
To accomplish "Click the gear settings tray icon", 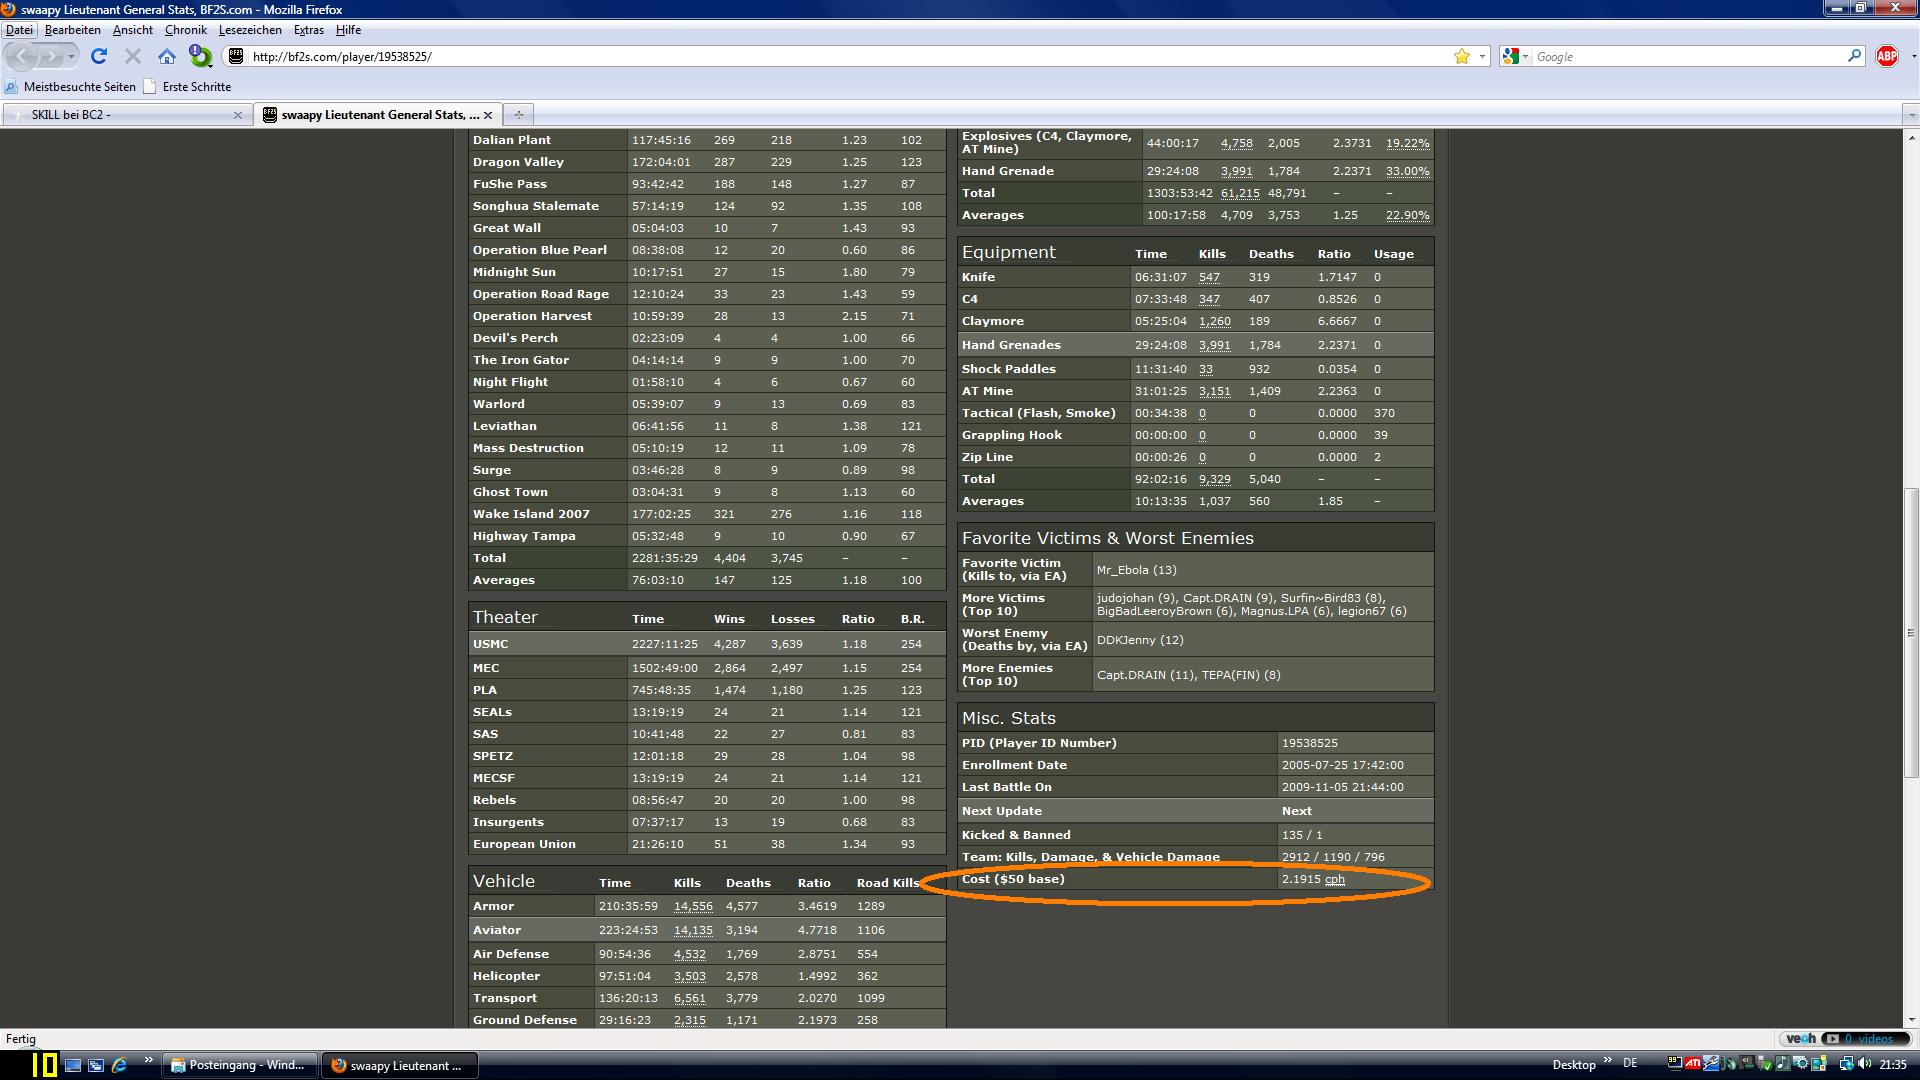I will [1800, 1064].
